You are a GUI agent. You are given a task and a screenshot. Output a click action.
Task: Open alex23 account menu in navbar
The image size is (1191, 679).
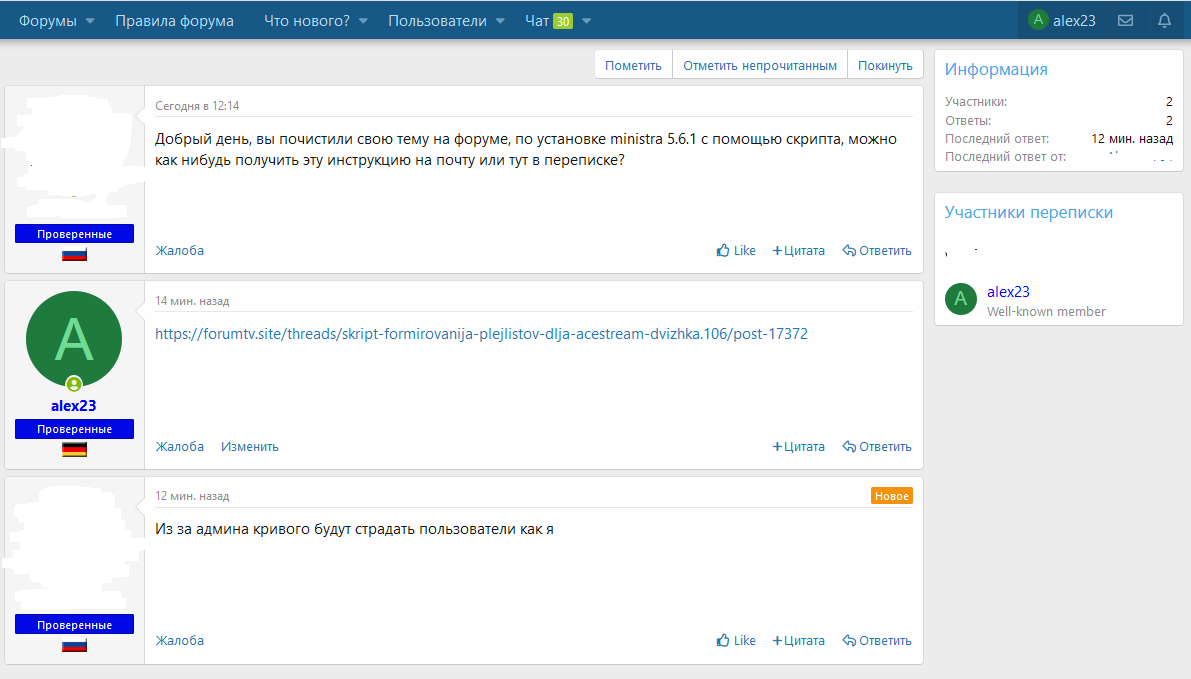(1062, 21)
